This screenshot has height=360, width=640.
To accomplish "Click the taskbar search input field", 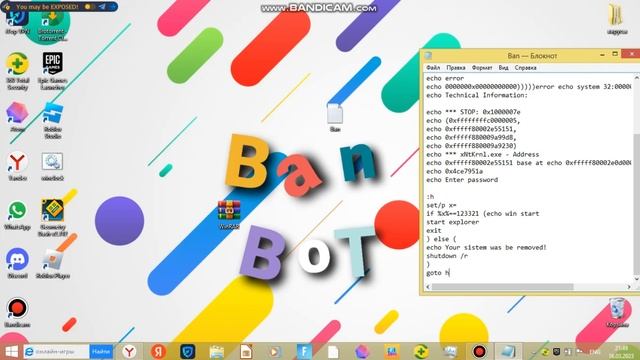I will coord(56,351).
